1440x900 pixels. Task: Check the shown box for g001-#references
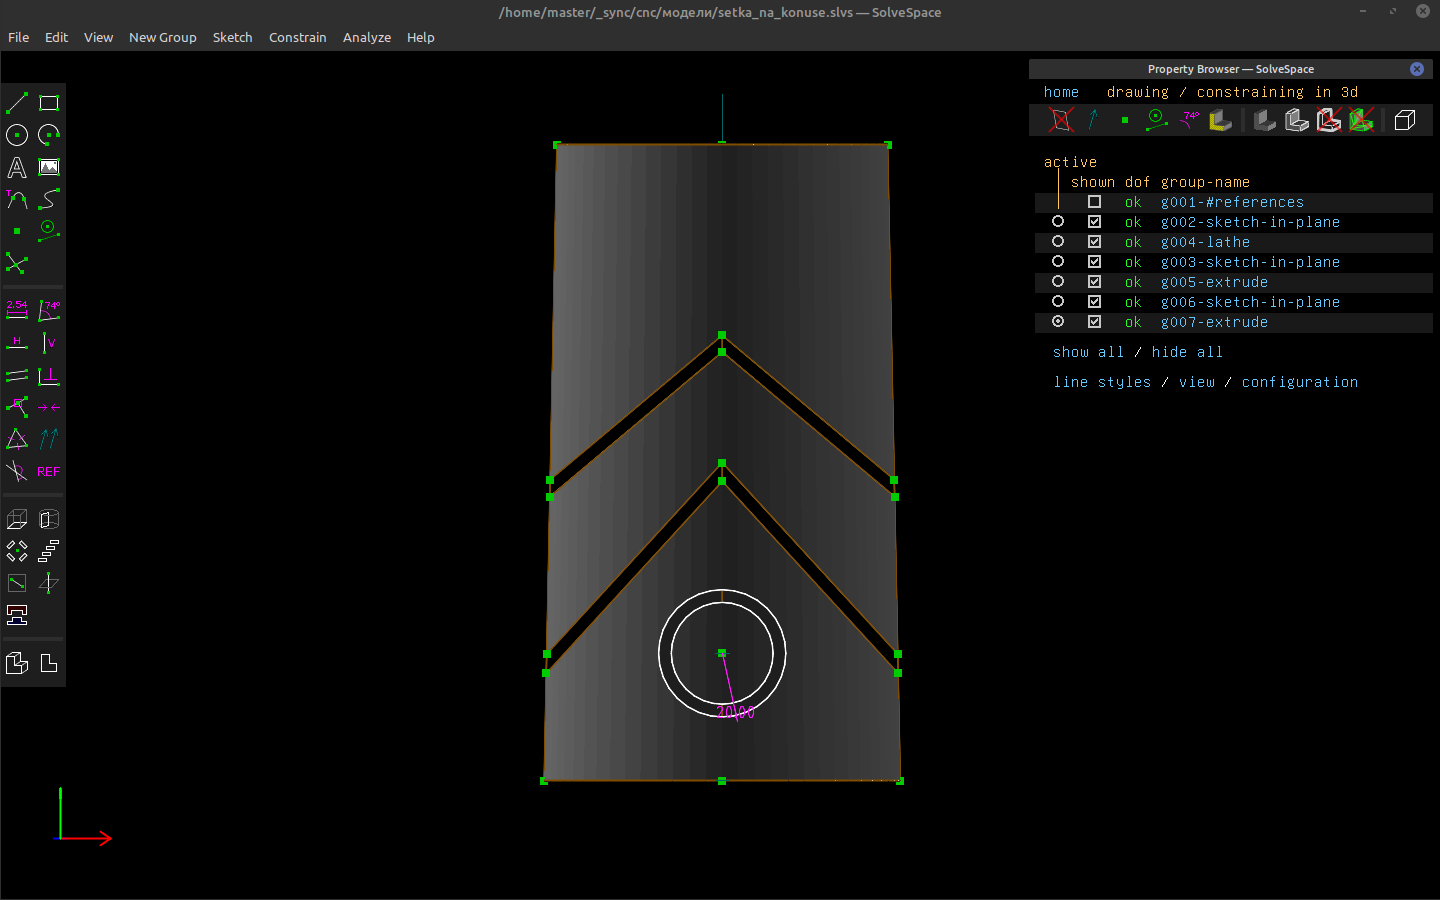[x=1095, y=202]
